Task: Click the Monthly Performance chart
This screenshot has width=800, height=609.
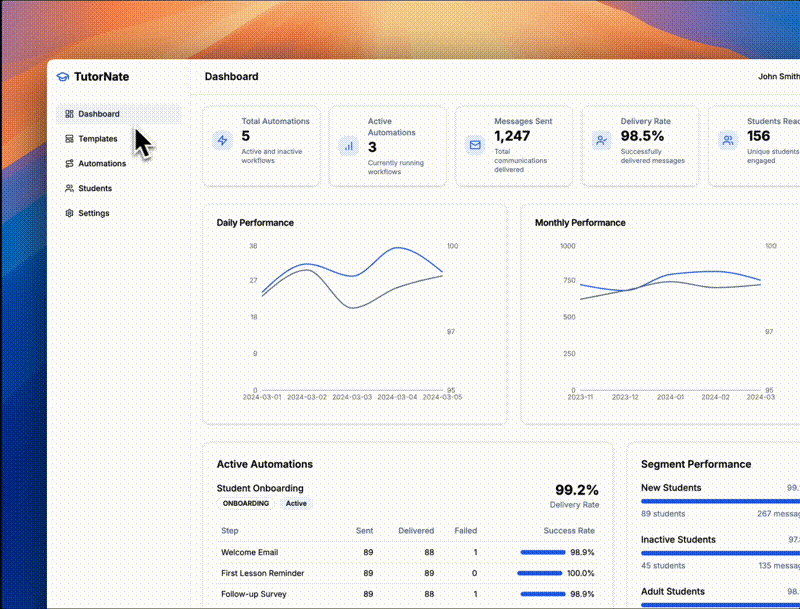Action: (x=669, y=321)
